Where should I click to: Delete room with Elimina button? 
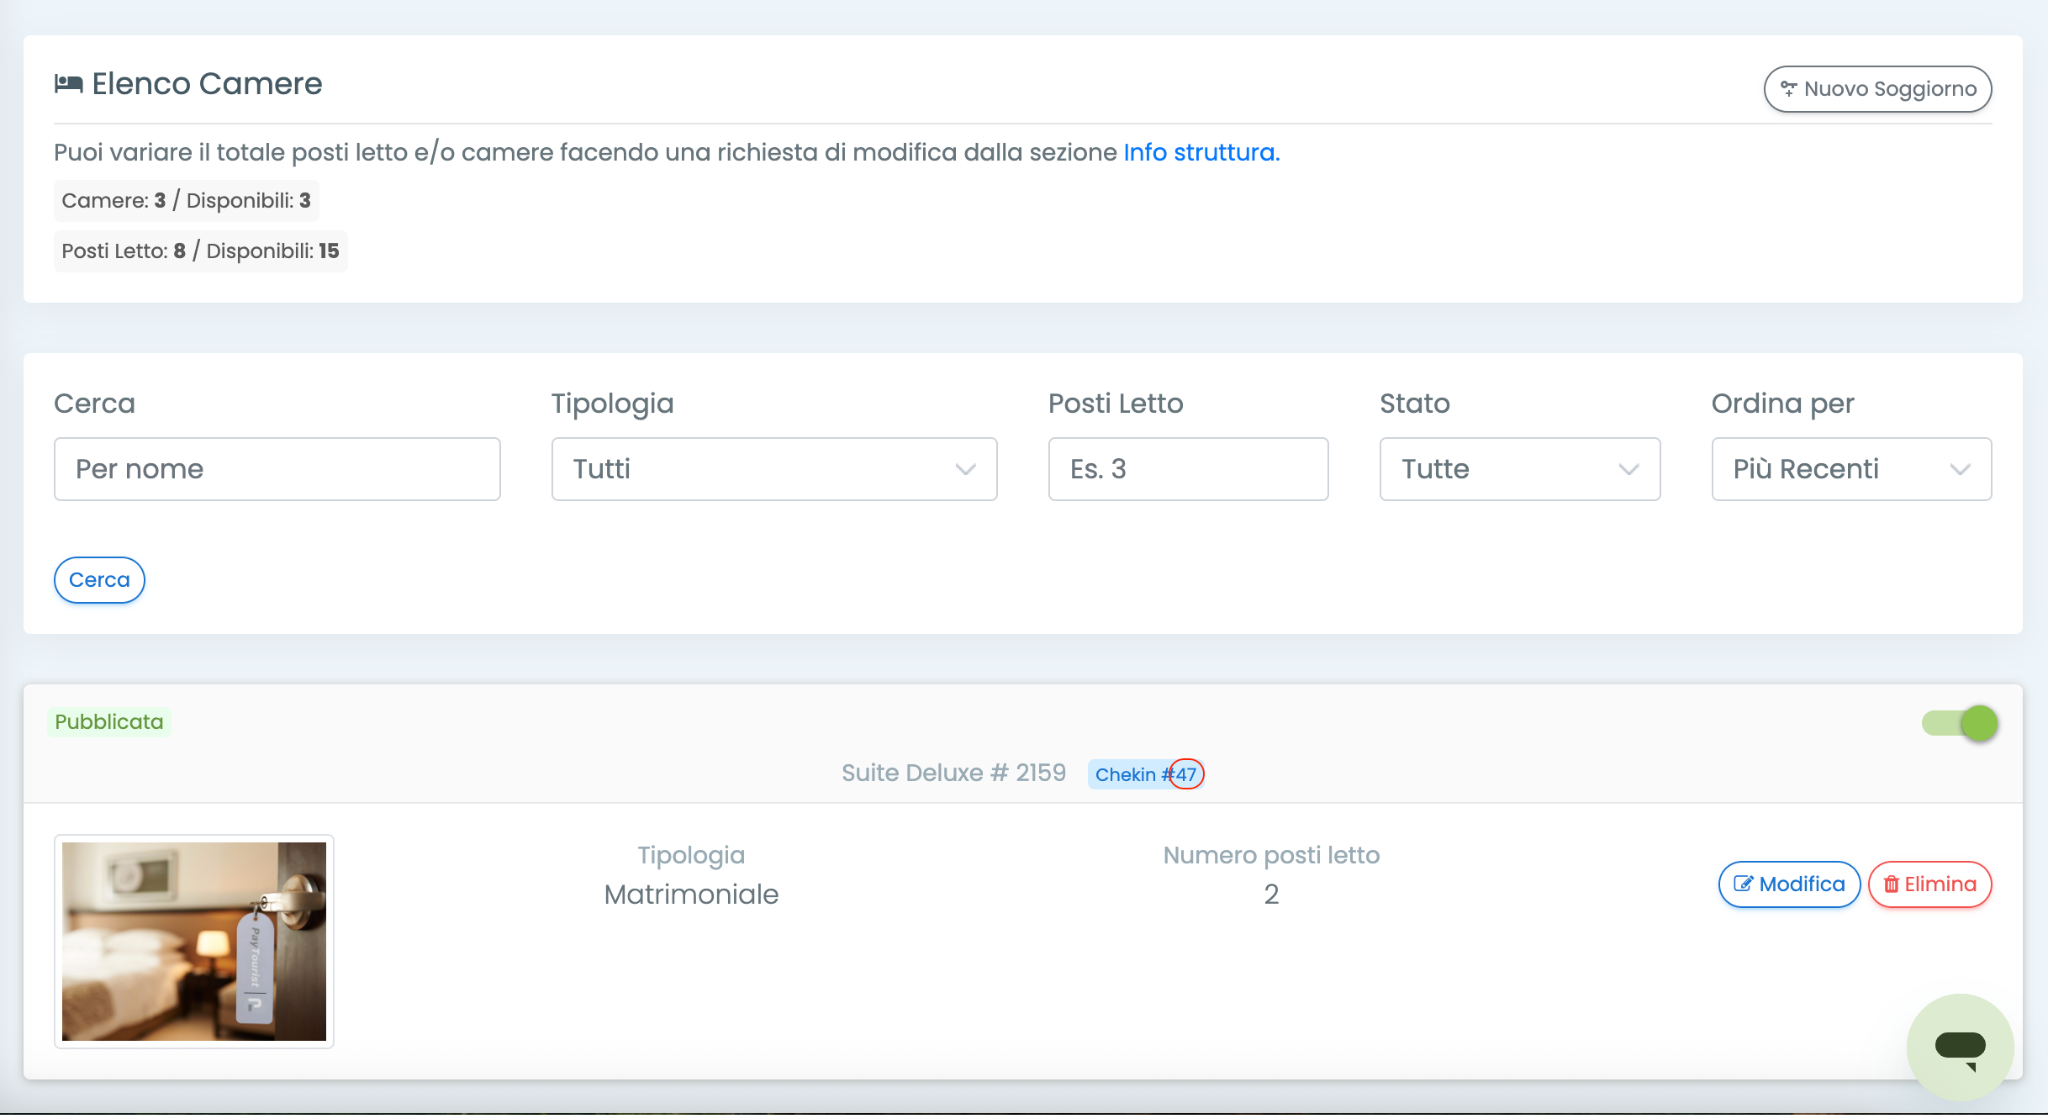(x=1929, y=884)
